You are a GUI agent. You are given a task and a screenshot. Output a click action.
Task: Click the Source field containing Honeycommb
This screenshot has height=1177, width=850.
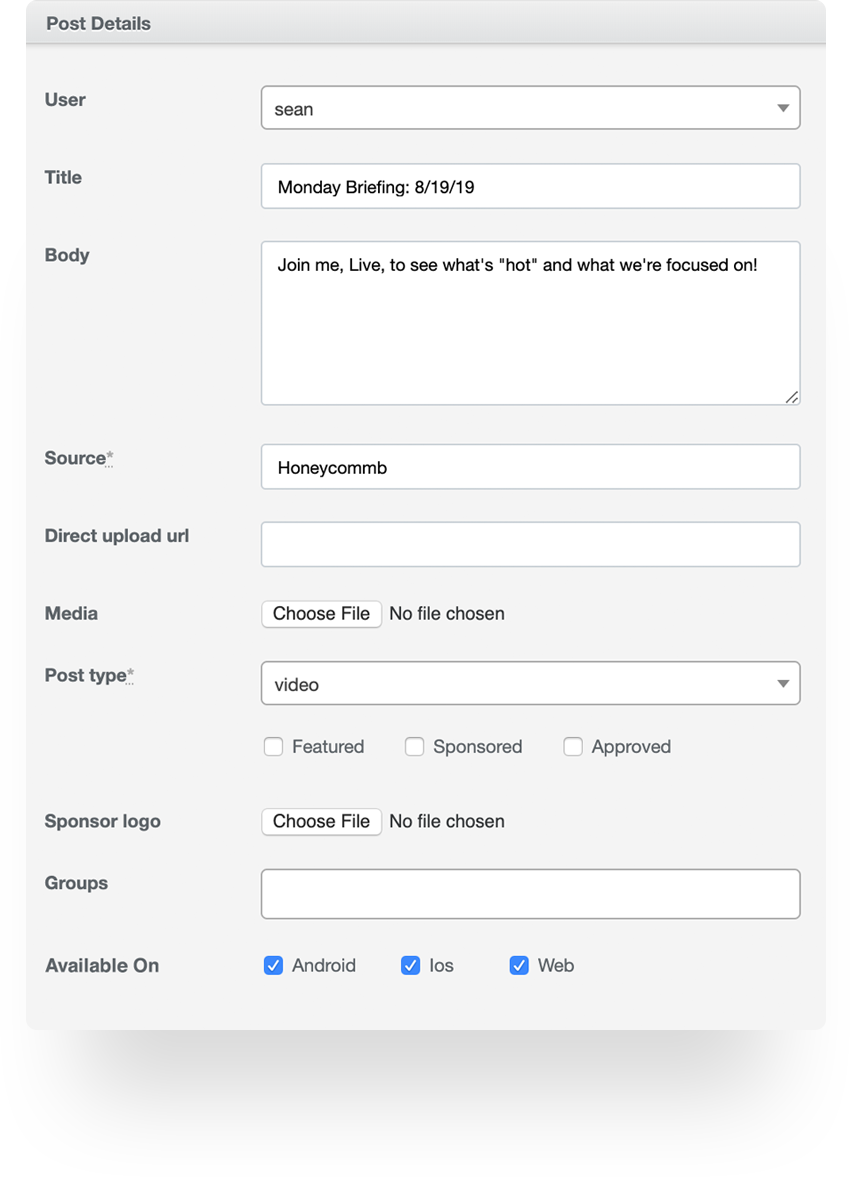(530, 467)
